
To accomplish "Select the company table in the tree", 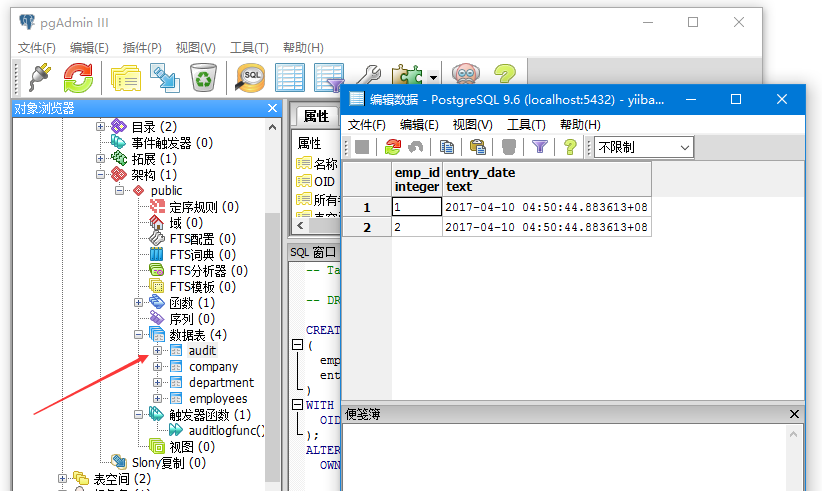I will (x=213, y=367).
